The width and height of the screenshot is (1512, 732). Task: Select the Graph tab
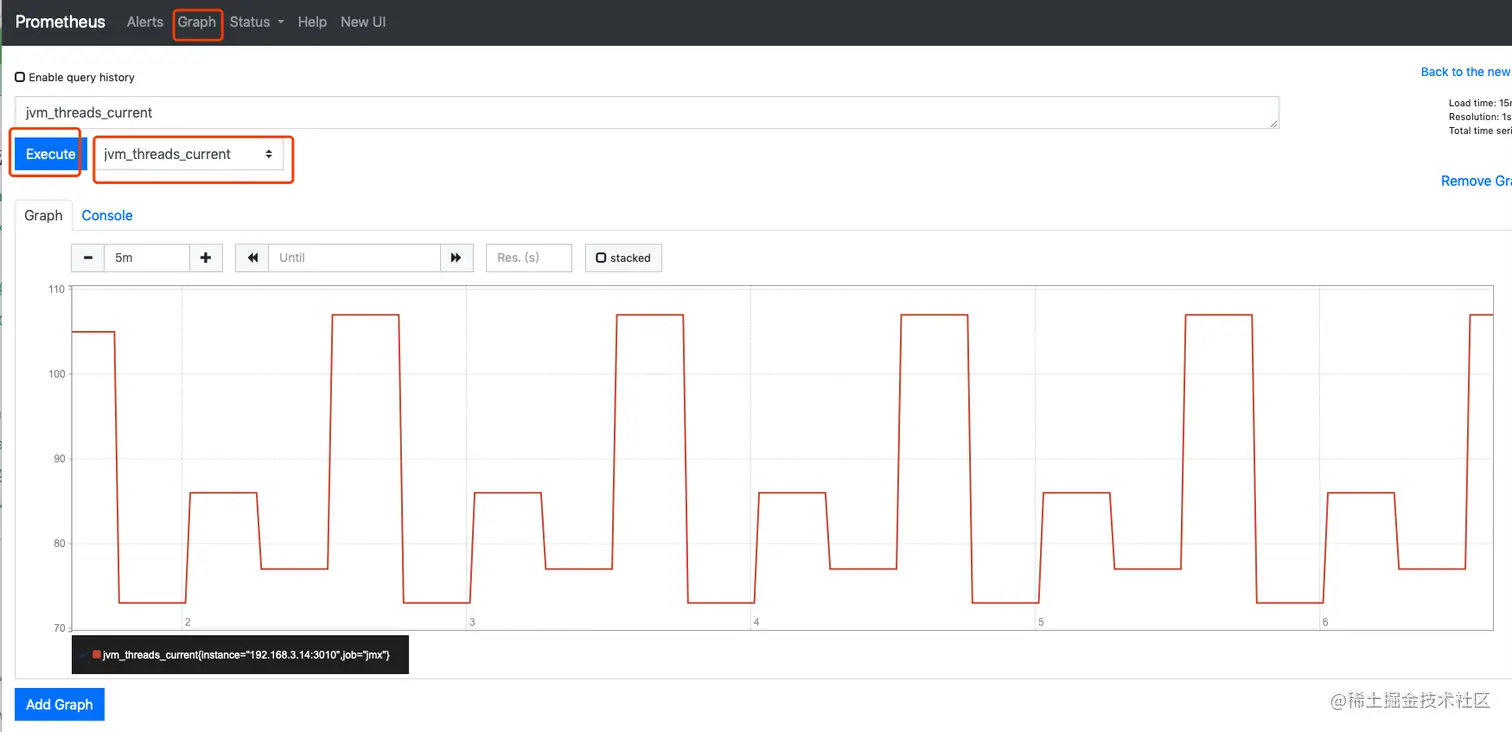pos(44,215)
